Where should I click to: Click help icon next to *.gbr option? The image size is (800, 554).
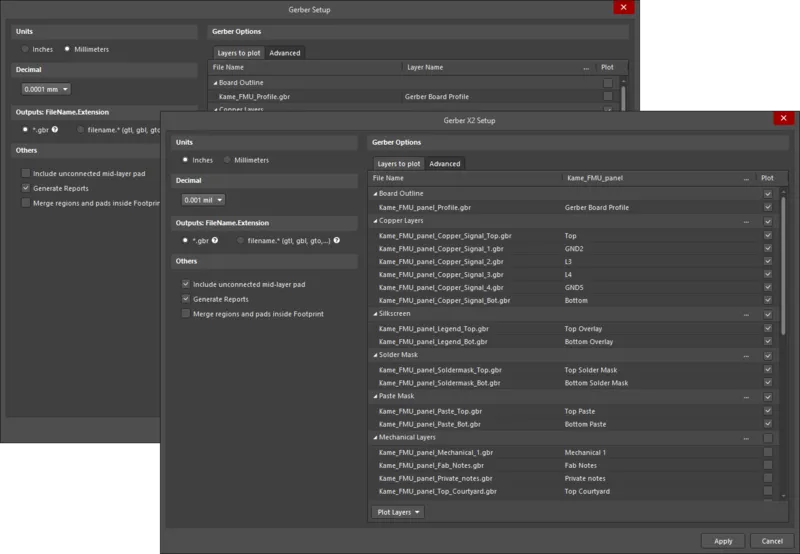(x=213, y=241)
